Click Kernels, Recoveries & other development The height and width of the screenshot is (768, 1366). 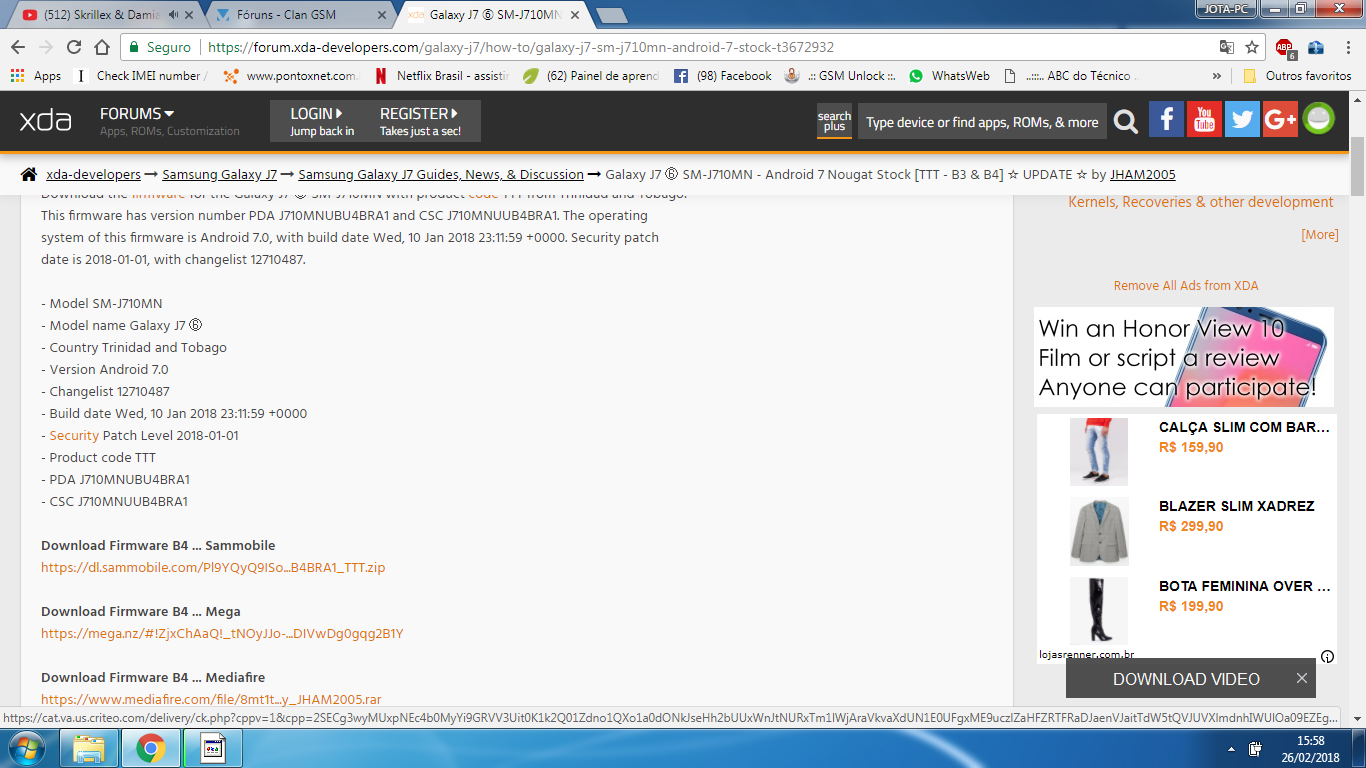(x=1201, y=202)
